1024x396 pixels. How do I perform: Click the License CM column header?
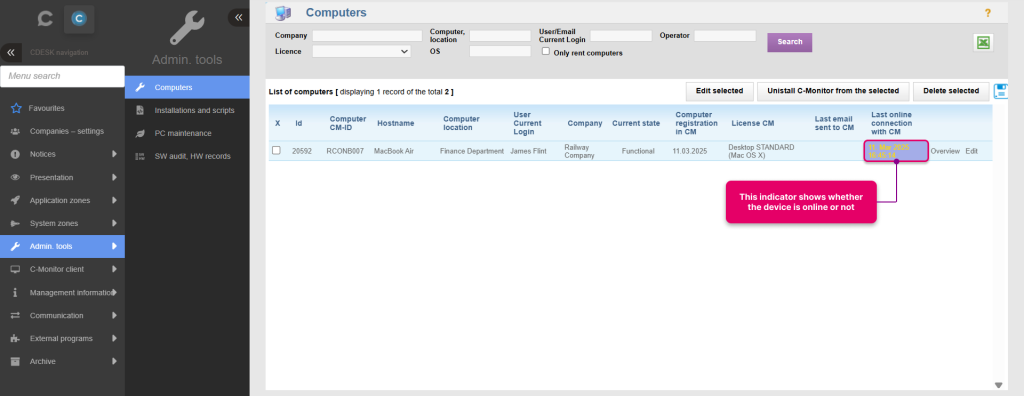(752, 123)
